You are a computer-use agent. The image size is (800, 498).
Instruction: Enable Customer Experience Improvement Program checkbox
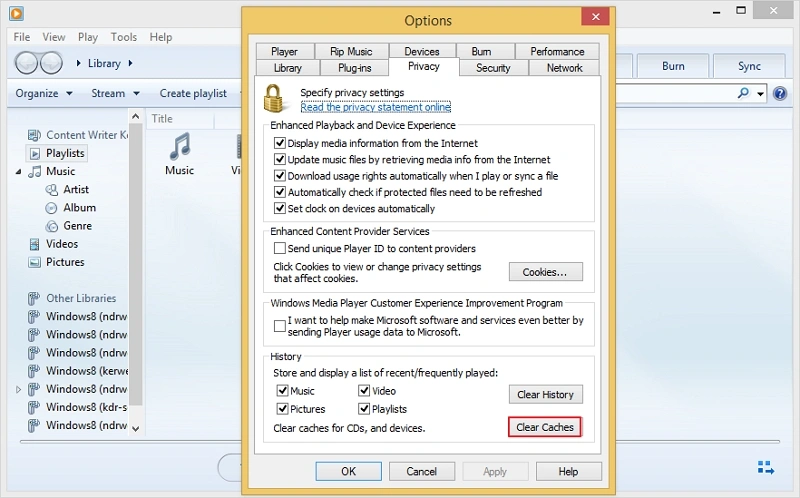point(280,326)
